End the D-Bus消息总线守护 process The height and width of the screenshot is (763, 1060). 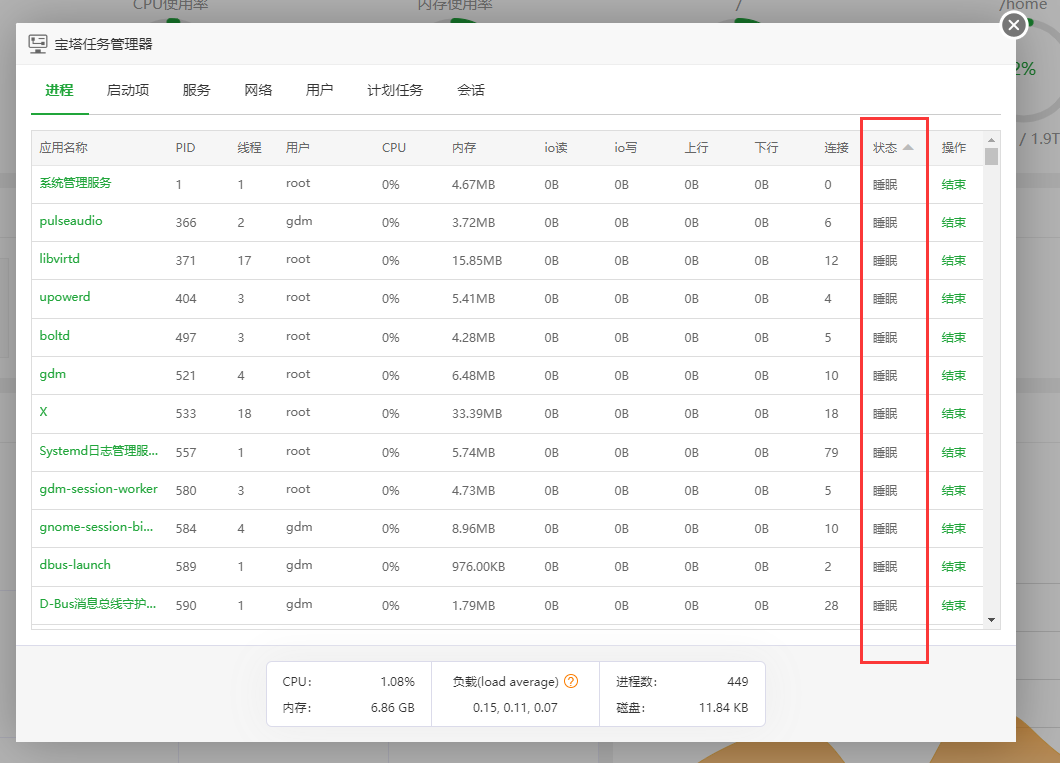pos(953,606)
